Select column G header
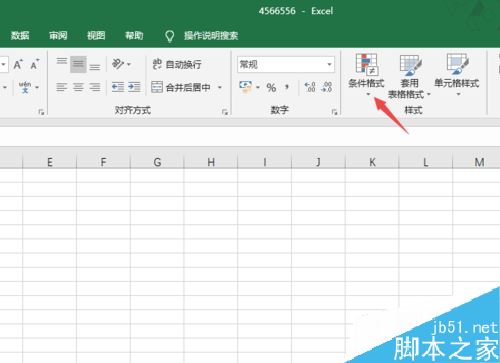 click(x=157, y=162)
